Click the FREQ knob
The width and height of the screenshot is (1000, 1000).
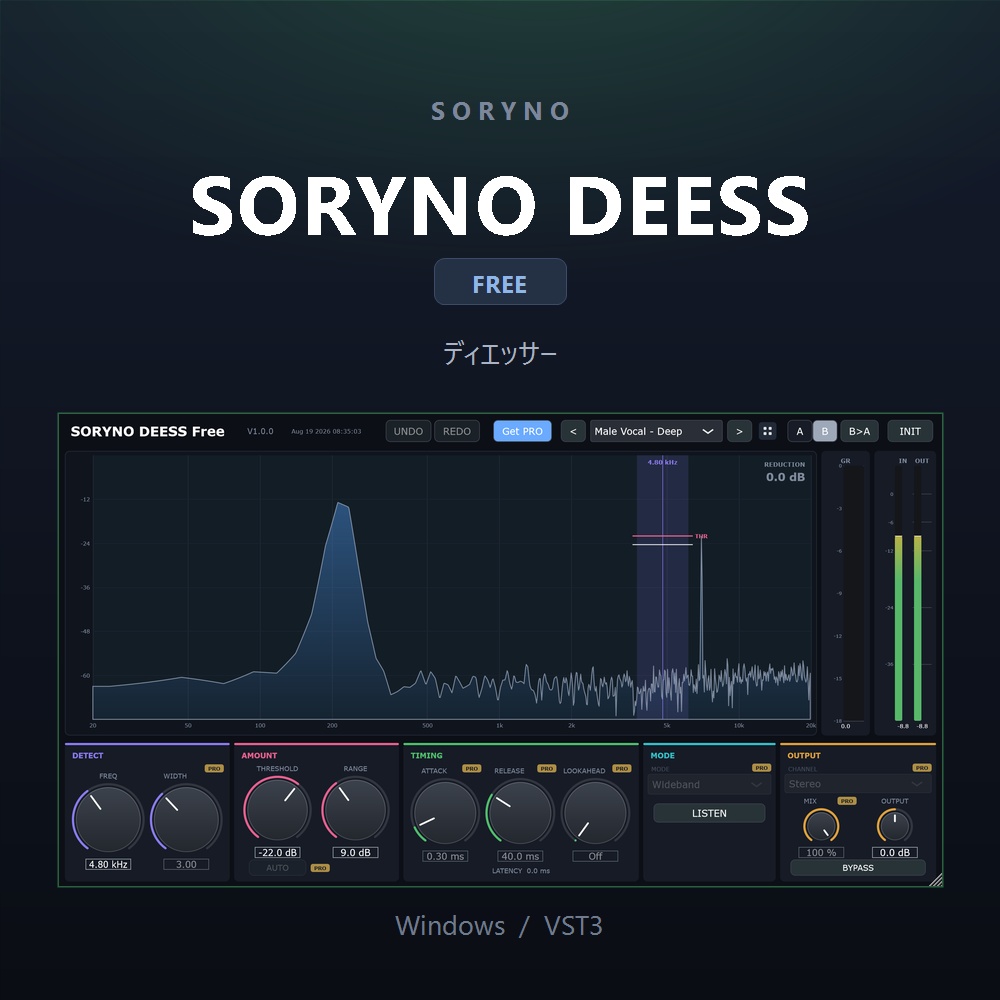(x=108, y=819)
